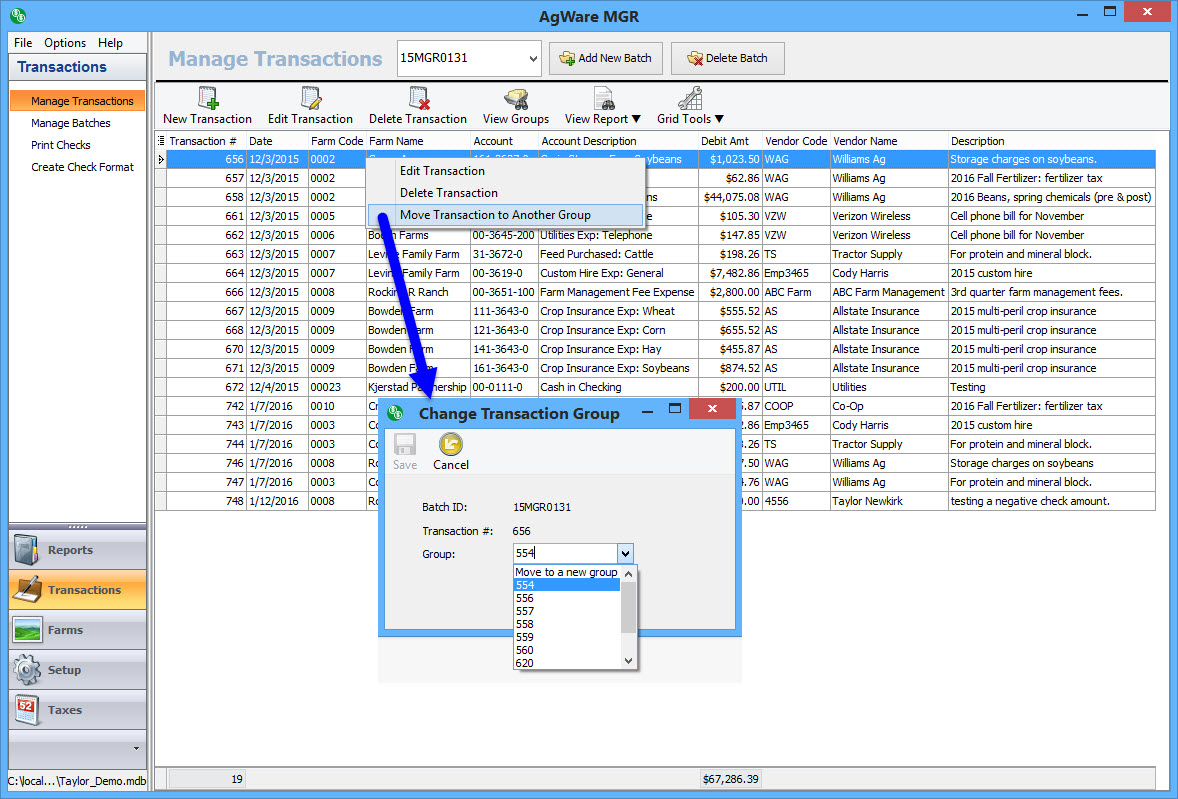Expand the Grid Tools menu
The width and height of the screenshot is (1178, 799).
(690, 99)
